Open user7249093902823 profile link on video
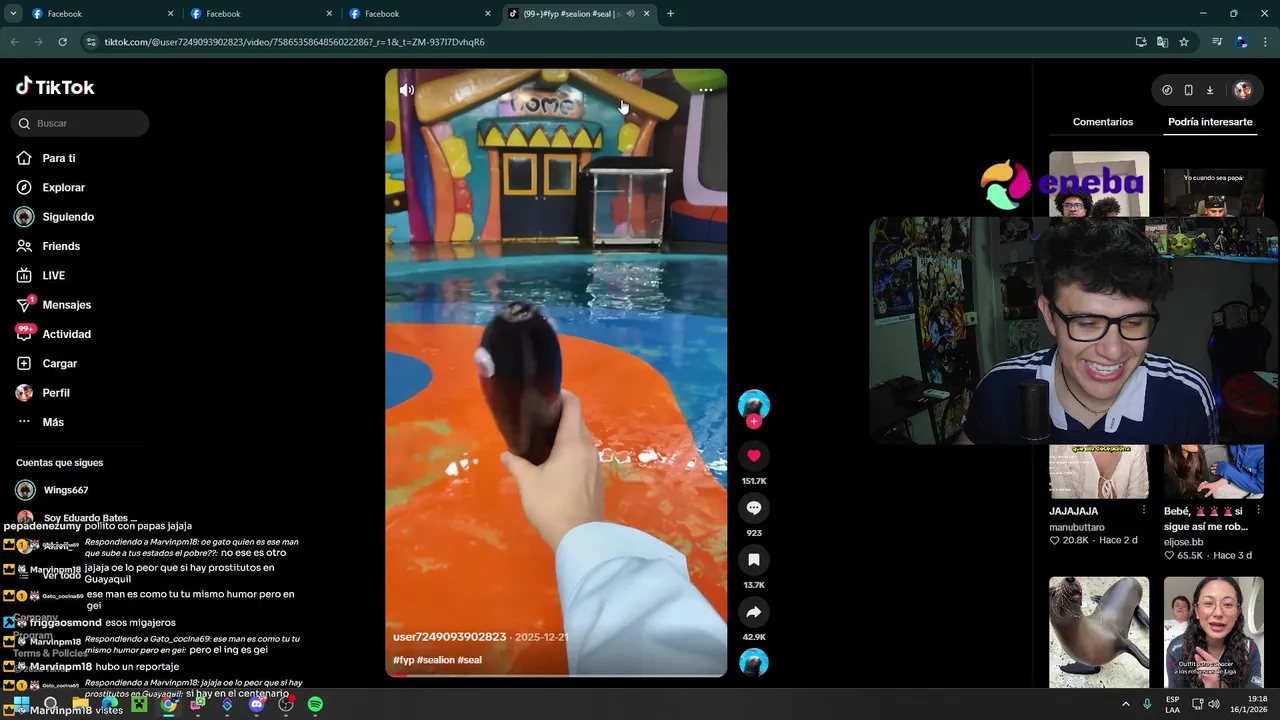 [x=450, y=637]
